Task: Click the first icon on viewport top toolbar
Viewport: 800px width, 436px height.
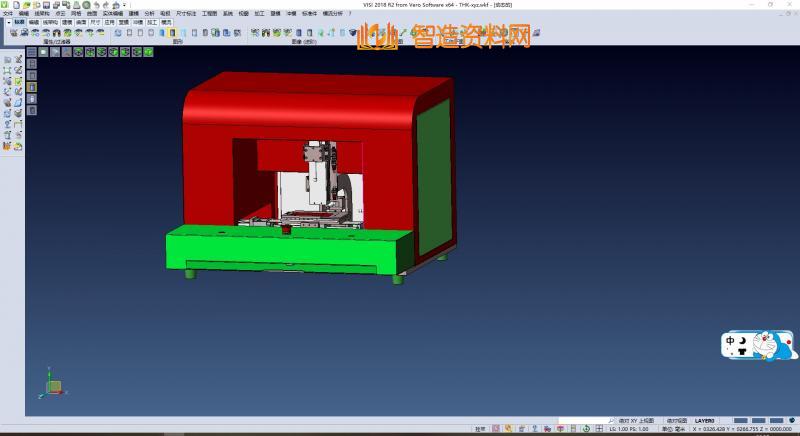Action: 31,52
